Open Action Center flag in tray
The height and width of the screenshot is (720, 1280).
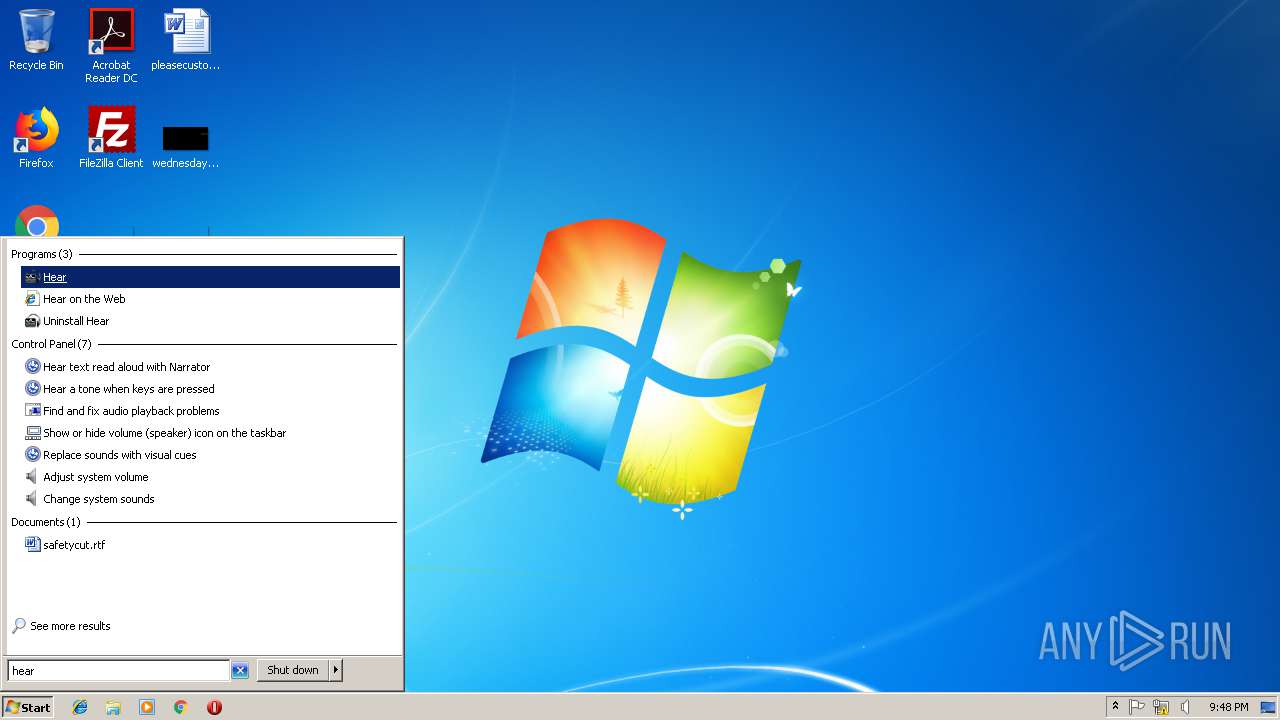pyautogui.click(x=1137, y=707)
